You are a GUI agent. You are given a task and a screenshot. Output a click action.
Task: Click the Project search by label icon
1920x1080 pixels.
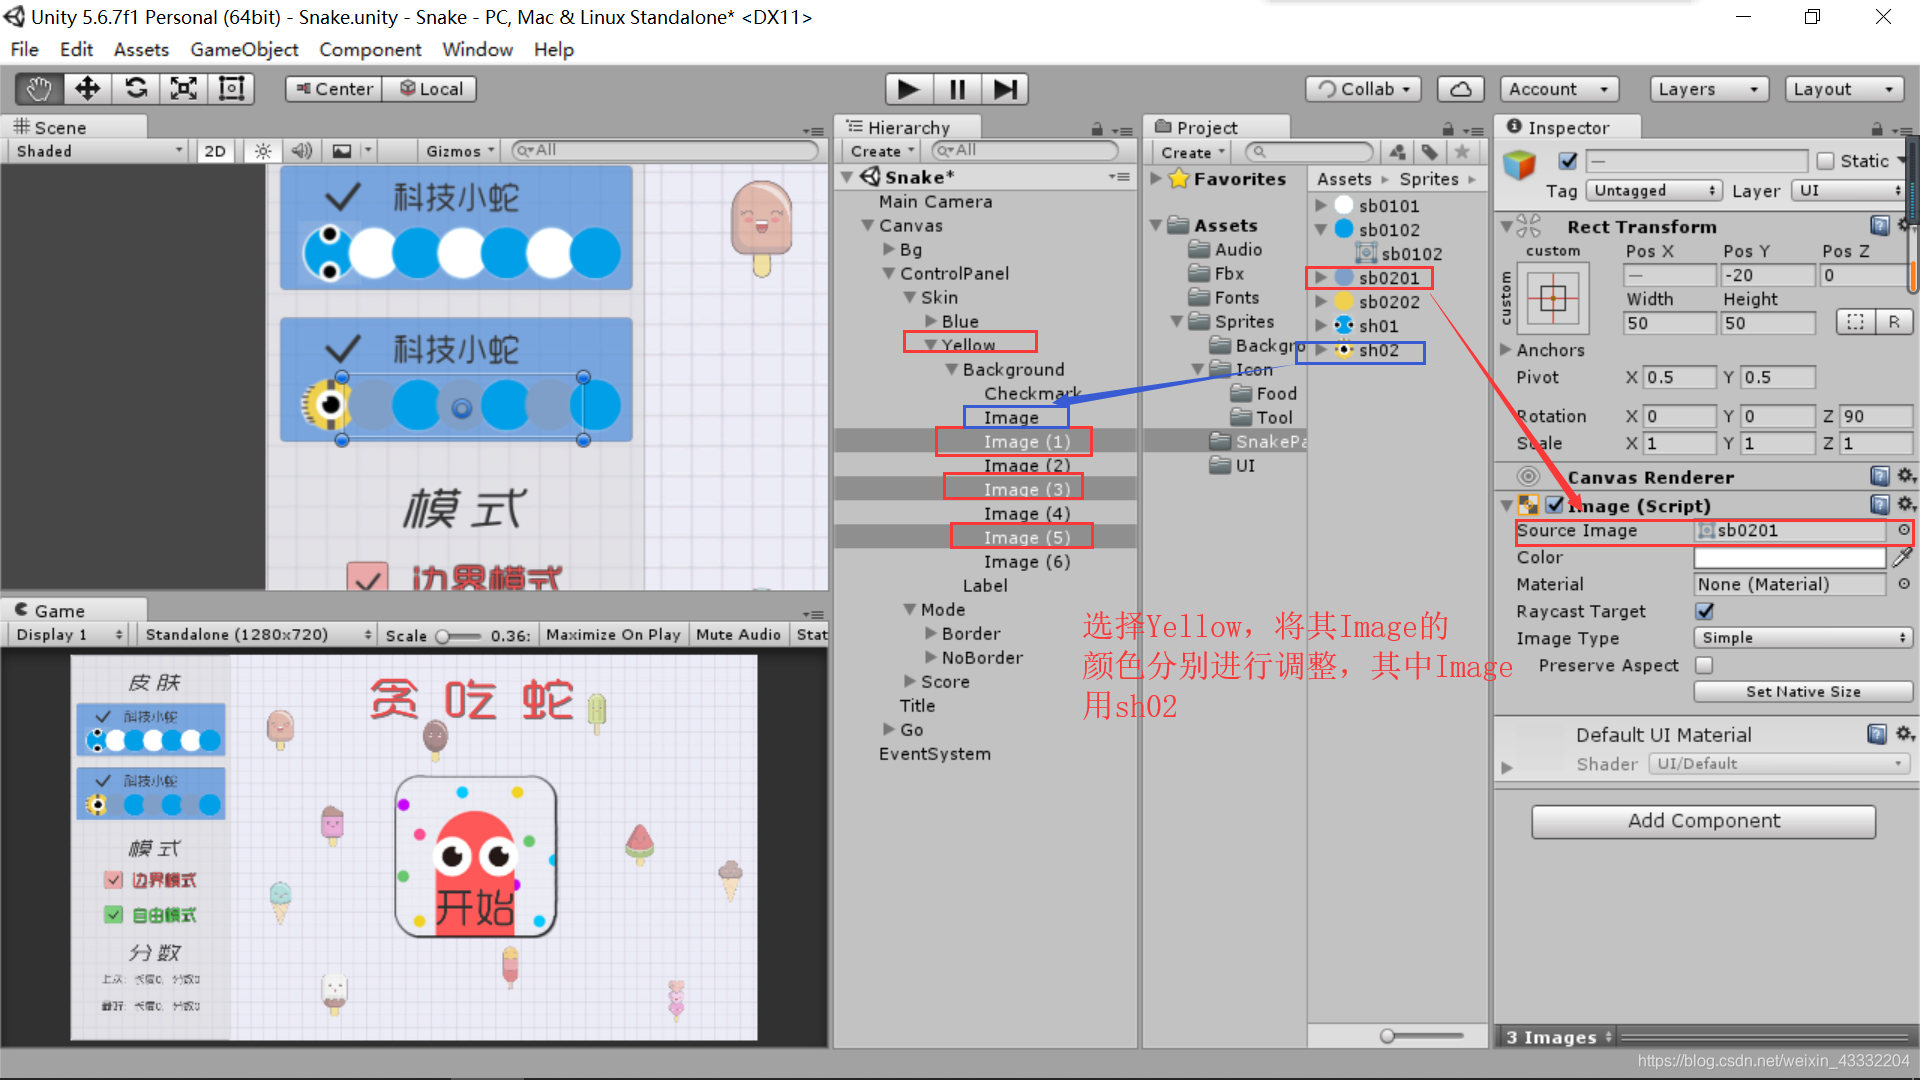pyautogui.click(x=1430, y=152)
